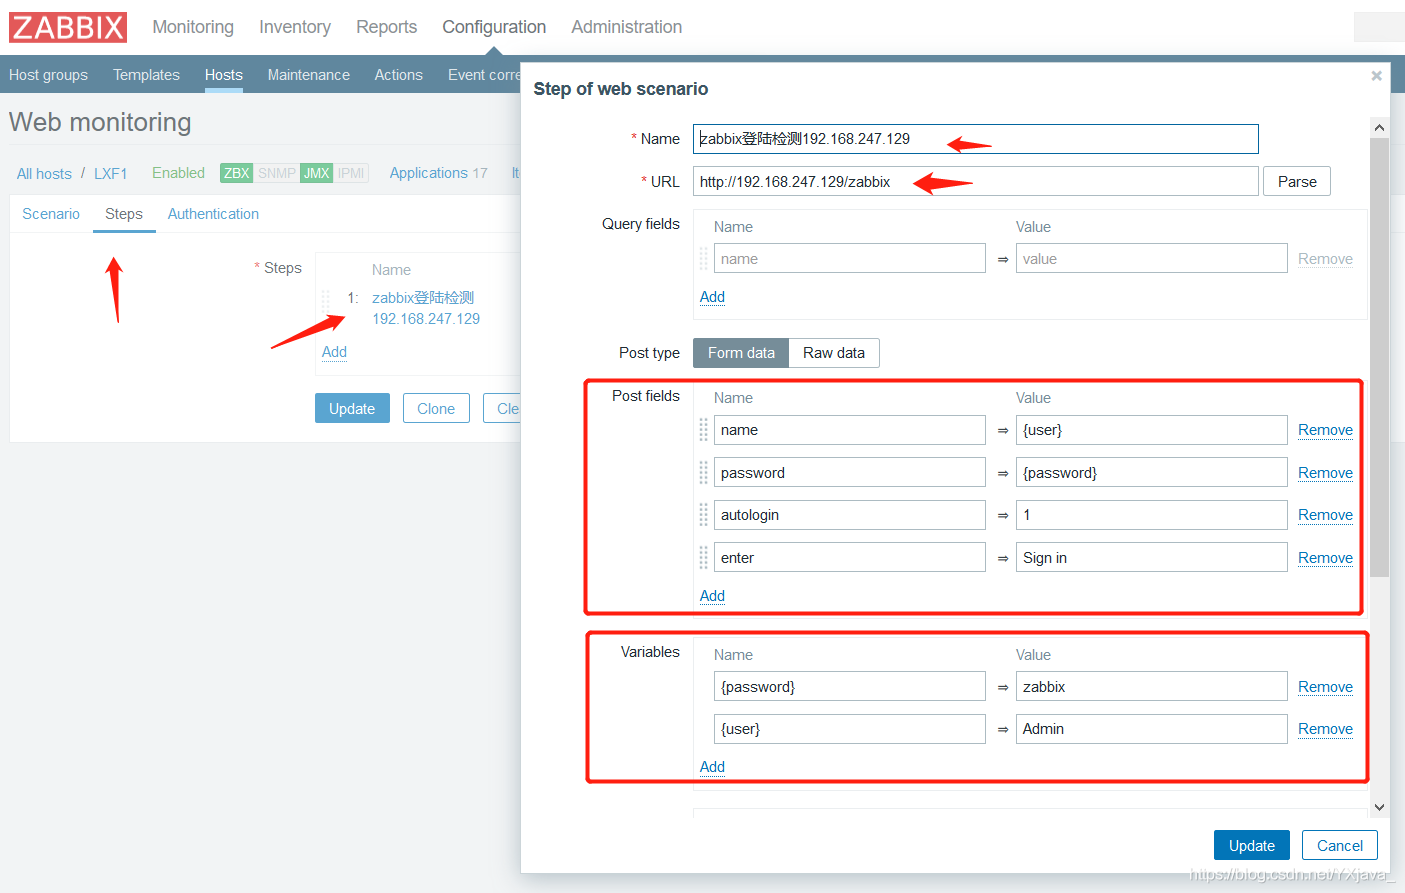Click the query field value input

pos(1151,258)
